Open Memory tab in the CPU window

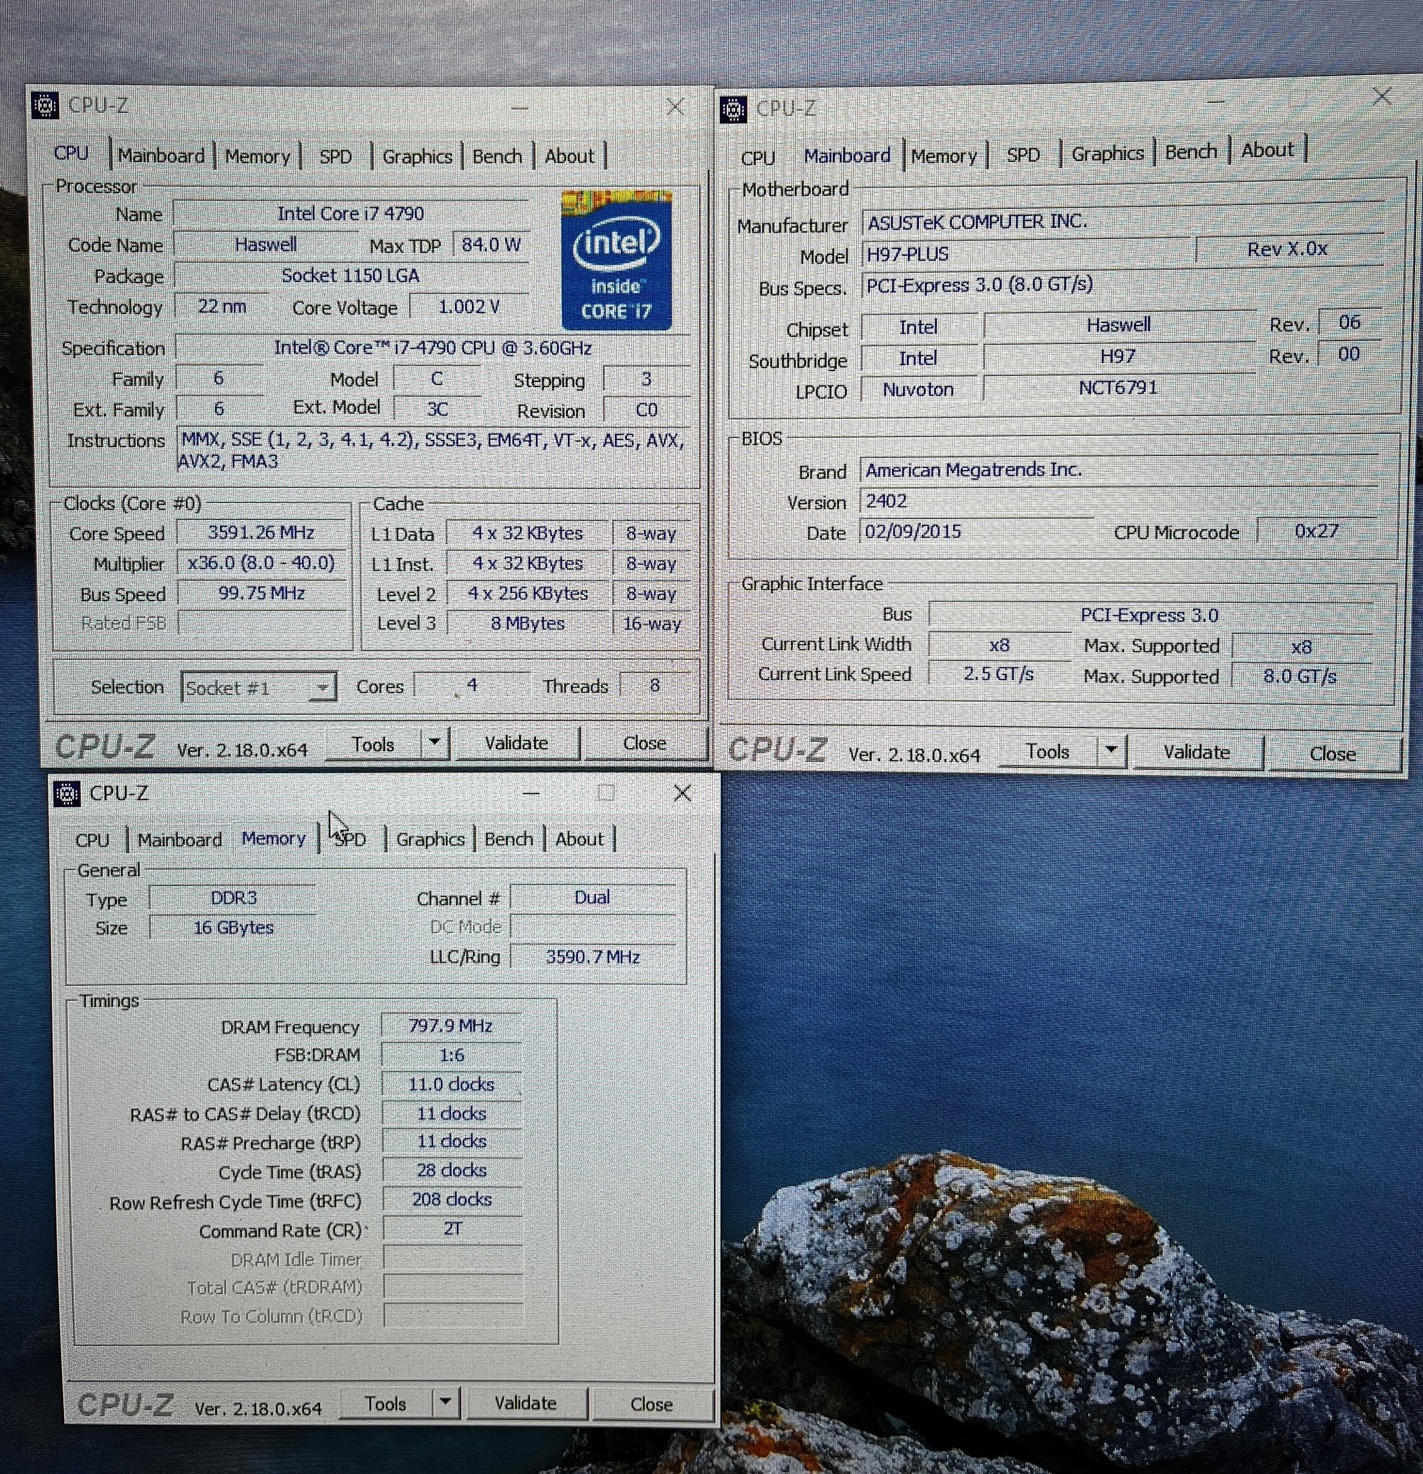pyautogui.click(x=257, y=157)
